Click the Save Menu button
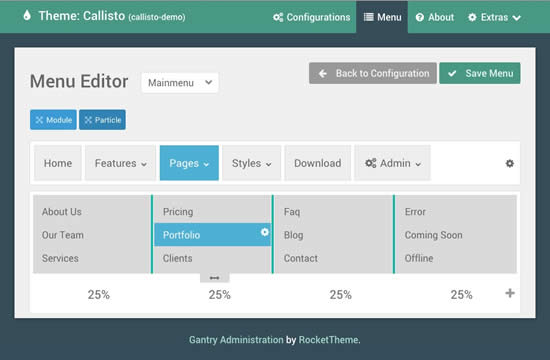 pos(480,73)
